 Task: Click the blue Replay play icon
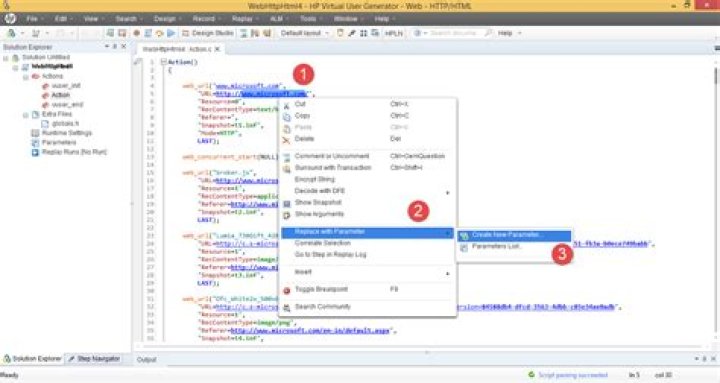coord(171,33)
